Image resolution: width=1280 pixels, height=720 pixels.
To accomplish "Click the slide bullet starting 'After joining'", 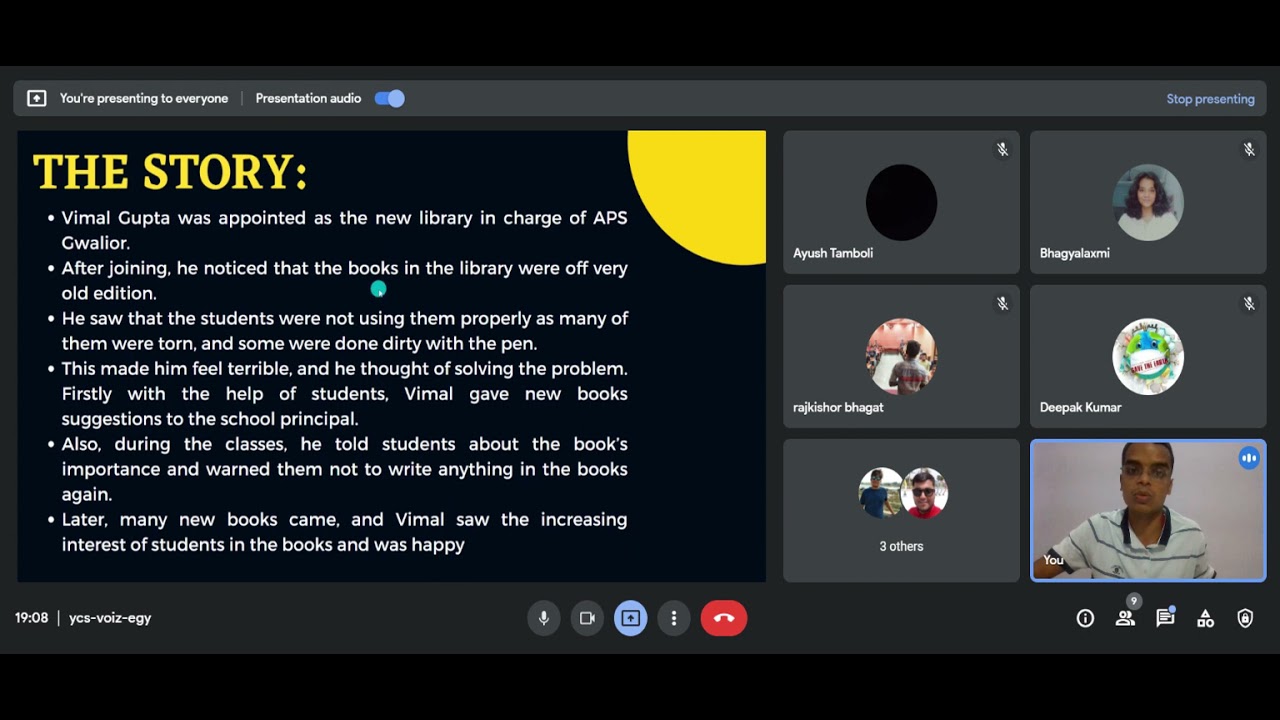I will [344, 280].
